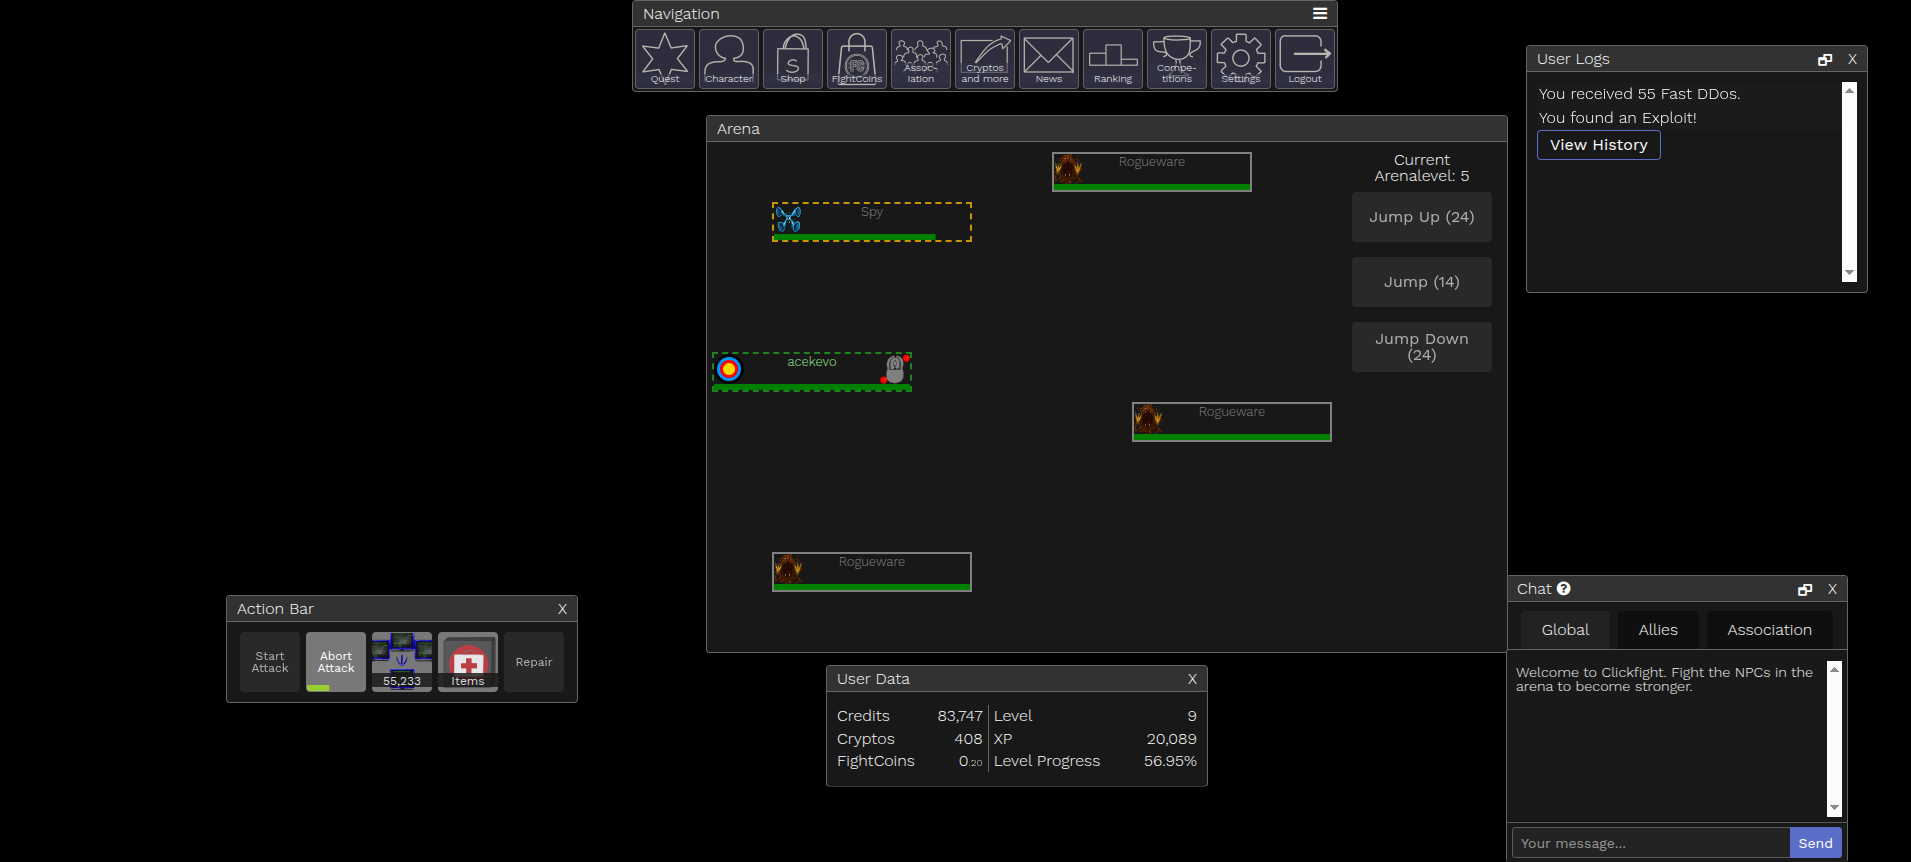This screenshot has width=1911, height=862.
Task: Click Jump Down (24) button
Action: click(x=1422, y=347)
